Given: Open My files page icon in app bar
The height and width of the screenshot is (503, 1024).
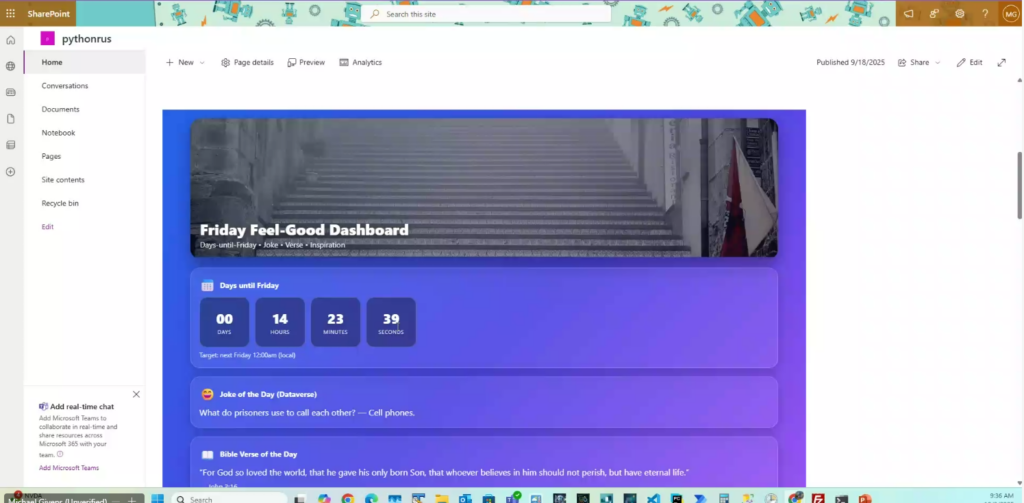Looking at the screenshot, I should (10, 119).
